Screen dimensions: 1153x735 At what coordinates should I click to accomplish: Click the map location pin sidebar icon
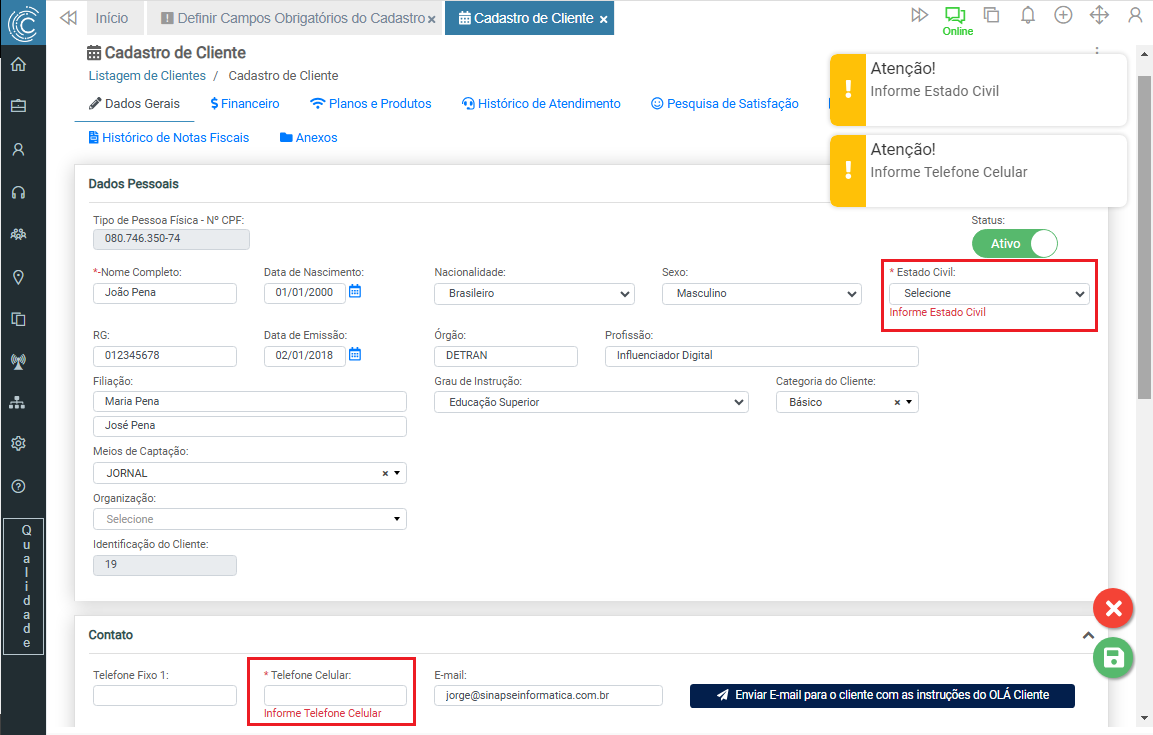click(18, 277)
